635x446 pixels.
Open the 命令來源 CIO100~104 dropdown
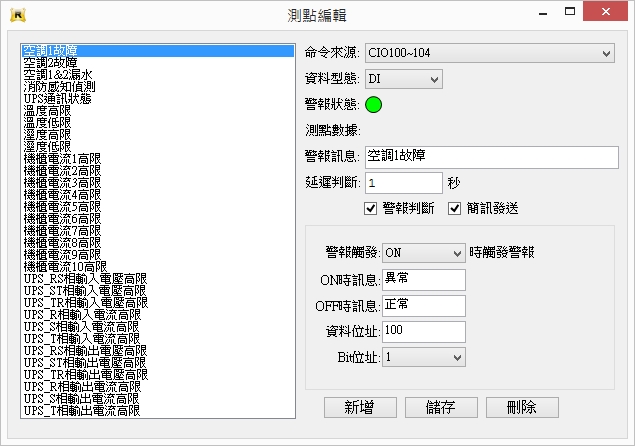[x=490, y=53]
